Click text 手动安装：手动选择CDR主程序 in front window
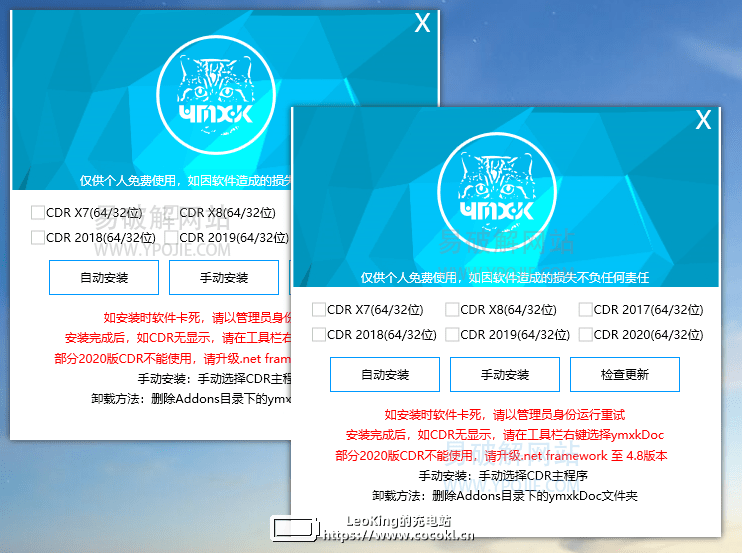 503,475
